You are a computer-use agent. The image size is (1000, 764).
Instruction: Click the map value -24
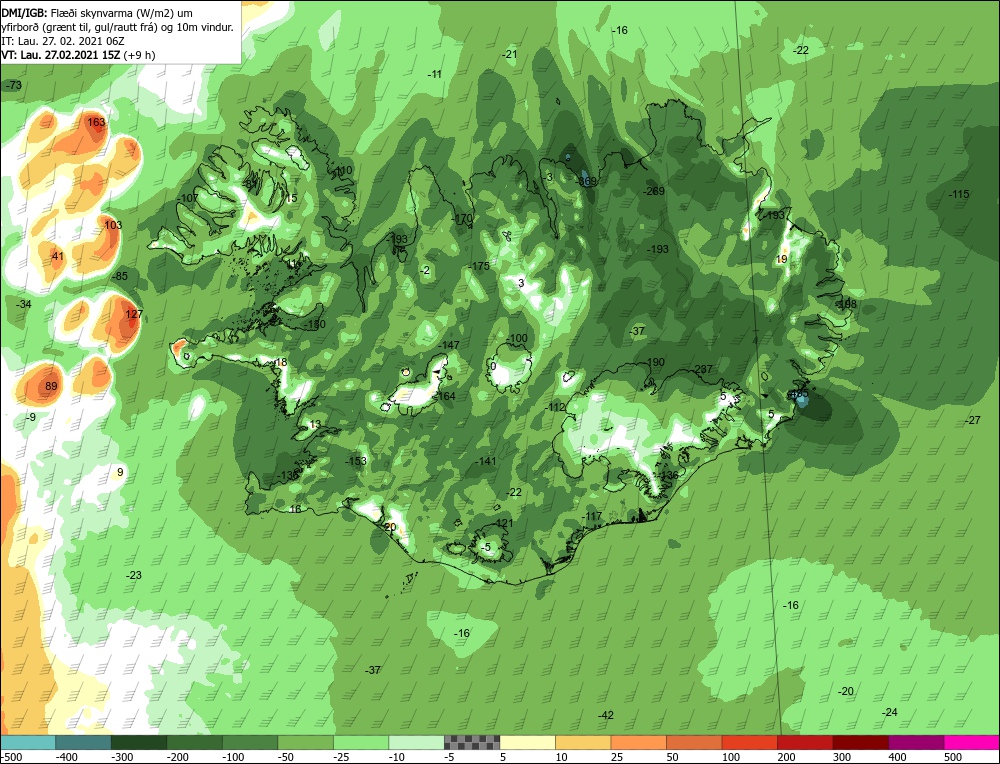pyautogui.click(x=889, y=712)
